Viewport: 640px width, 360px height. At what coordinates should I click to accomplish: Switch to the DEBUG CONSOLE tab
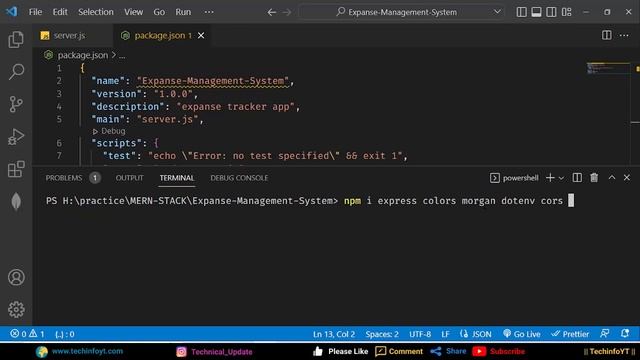pos(239,178)
